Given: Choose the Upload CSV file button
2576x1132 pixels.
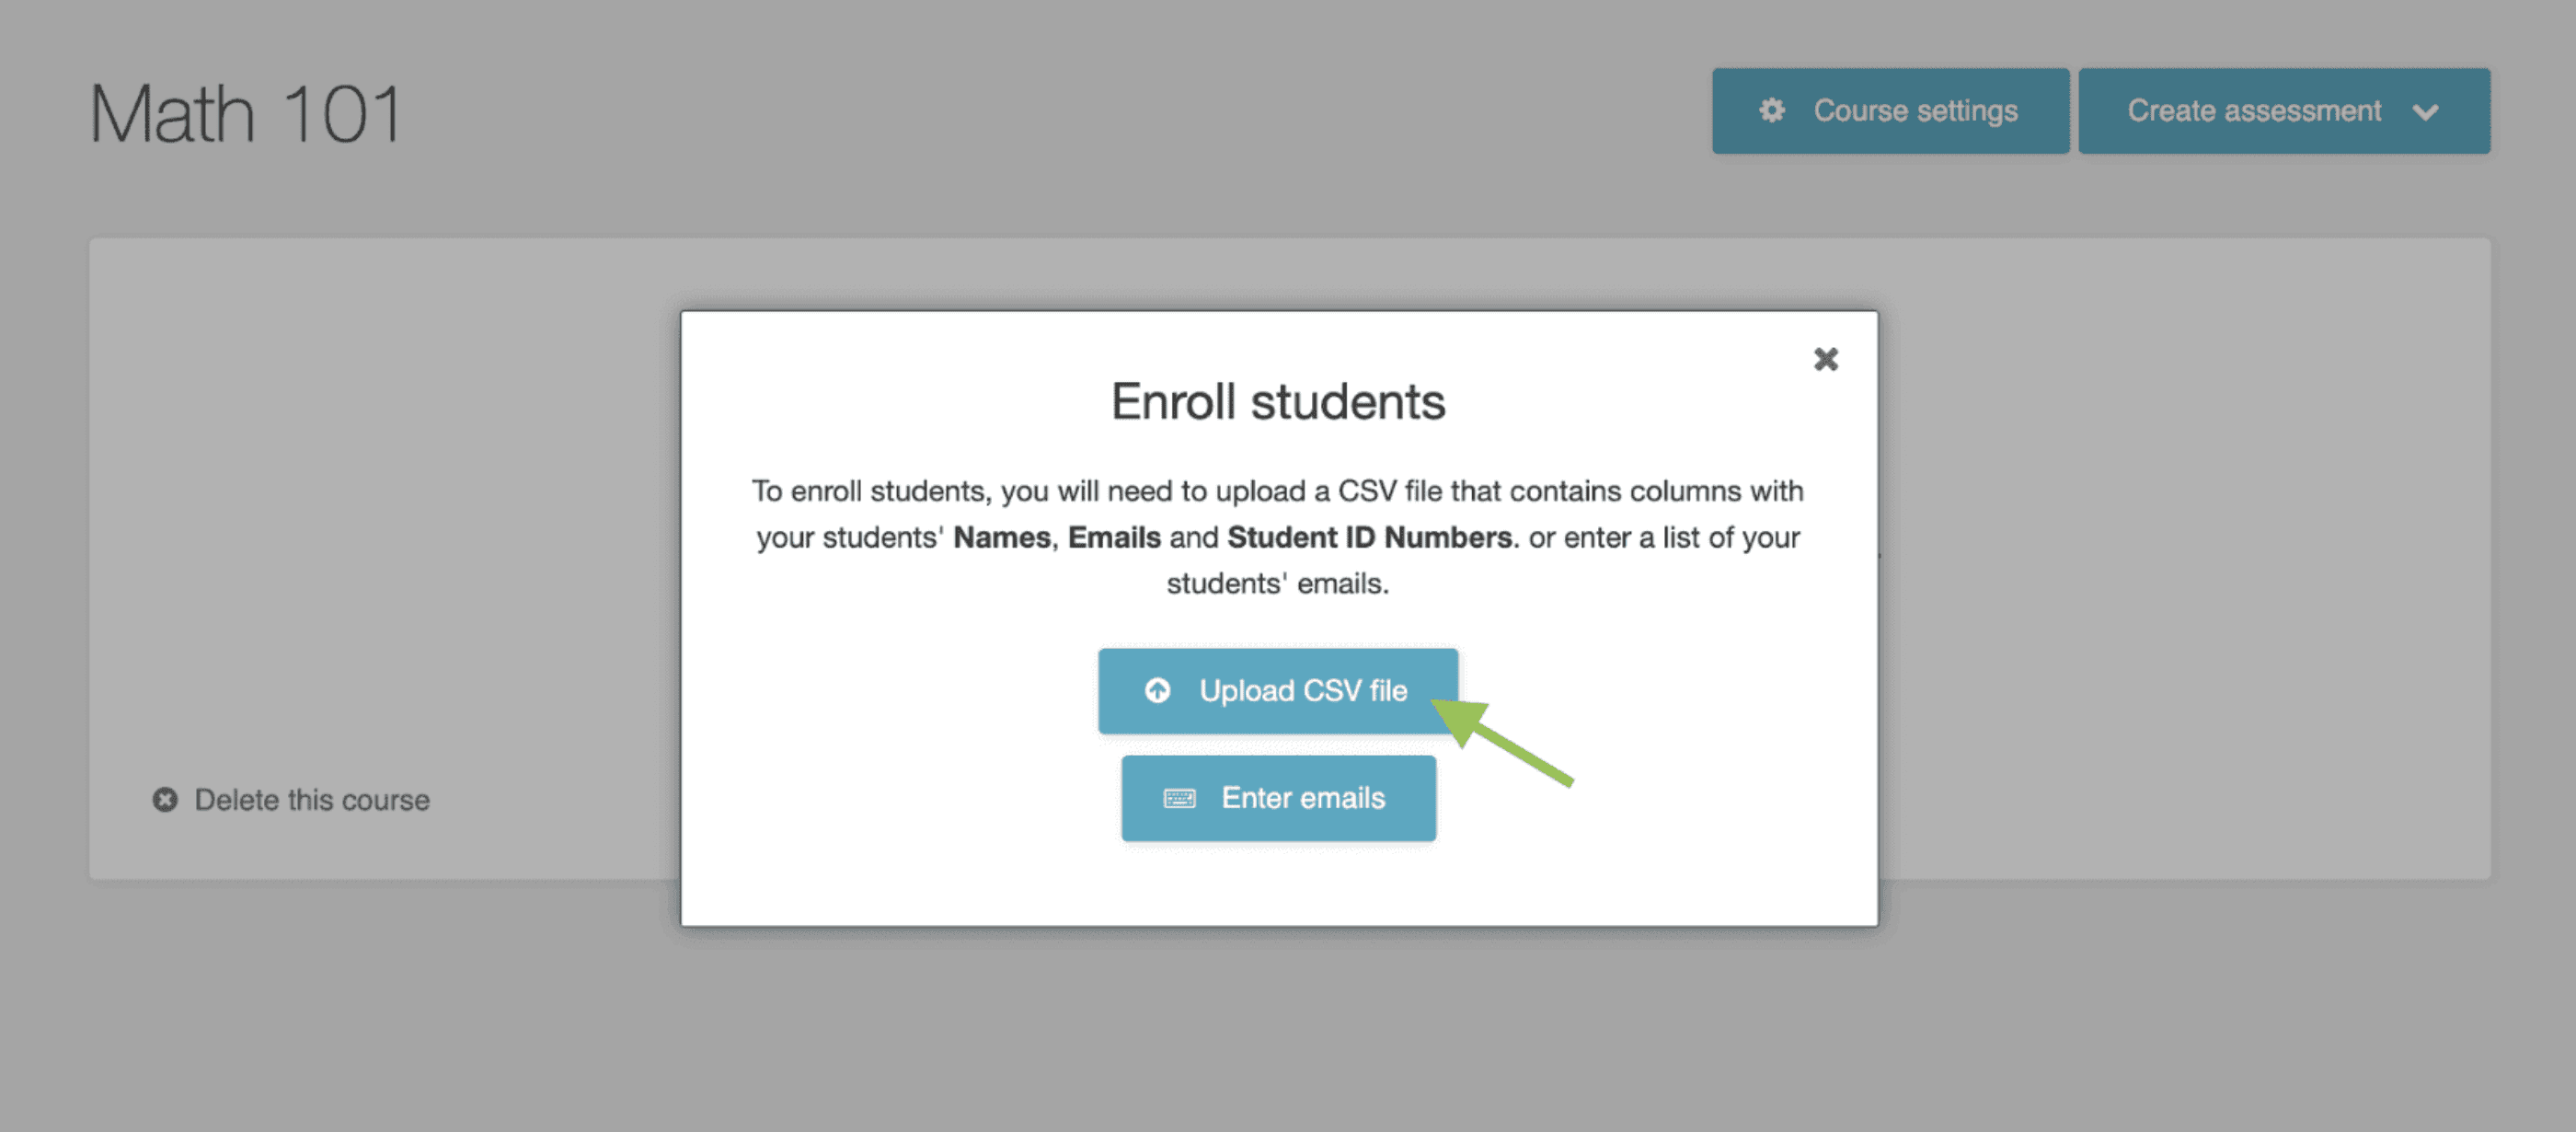Looking at the screenshot, I should click(1277, 690).
